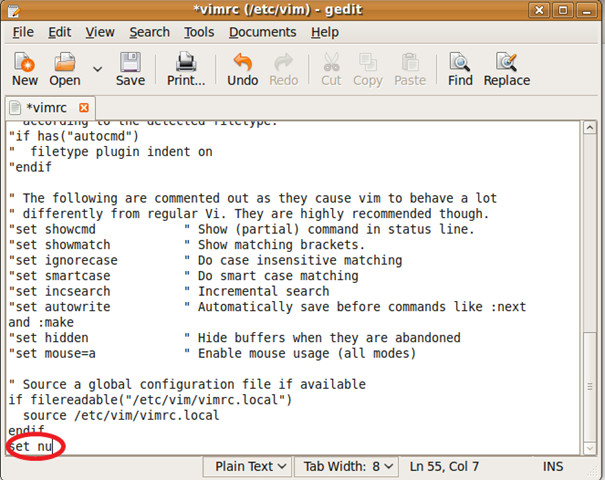The image size is (605, 480).
Task: Click the Copy toolbar icon
Action: tap(368, 62)
